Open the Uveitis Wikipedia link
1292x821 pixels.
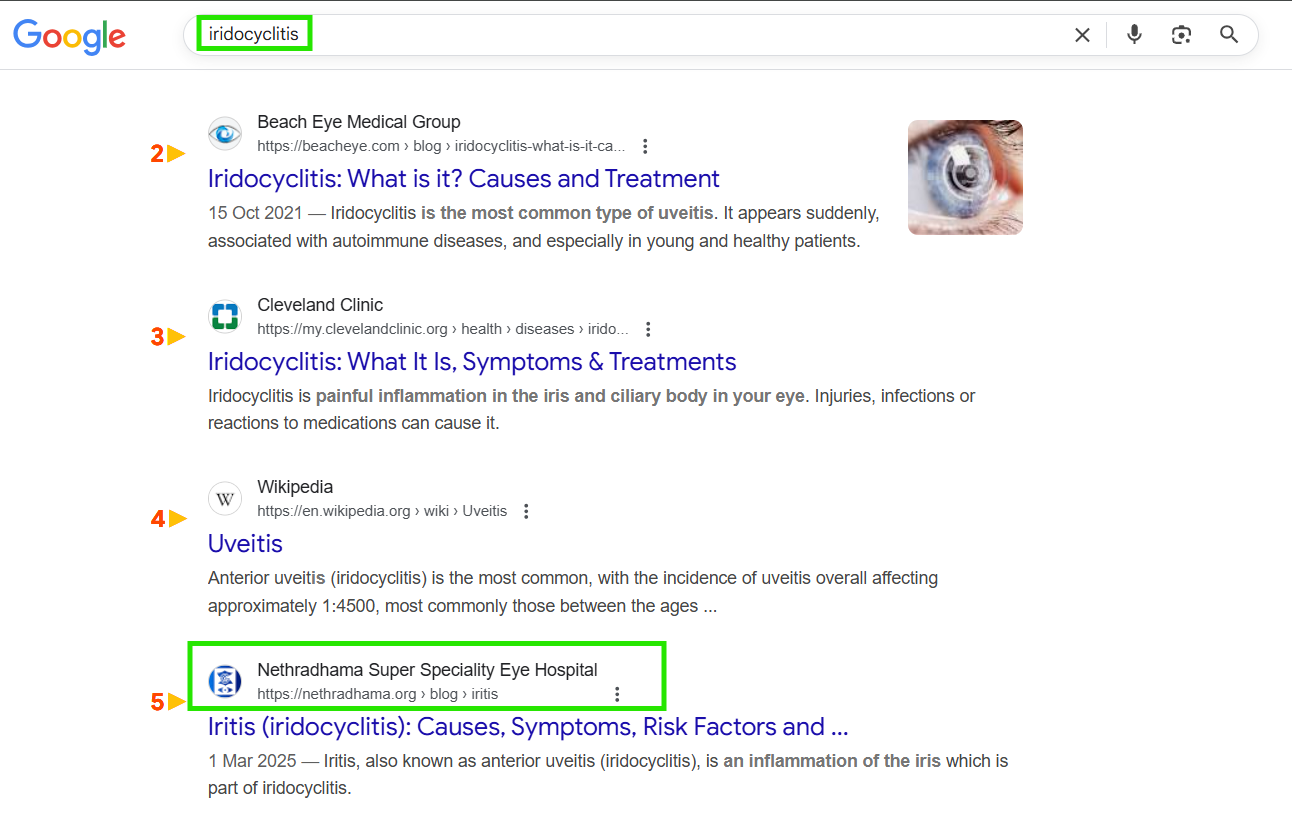tap(245, 544)
